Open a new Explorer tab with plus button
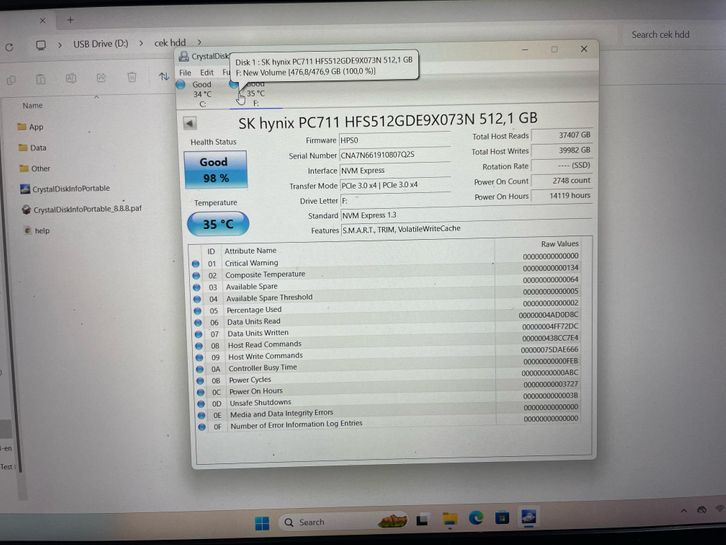 point(70,20)
